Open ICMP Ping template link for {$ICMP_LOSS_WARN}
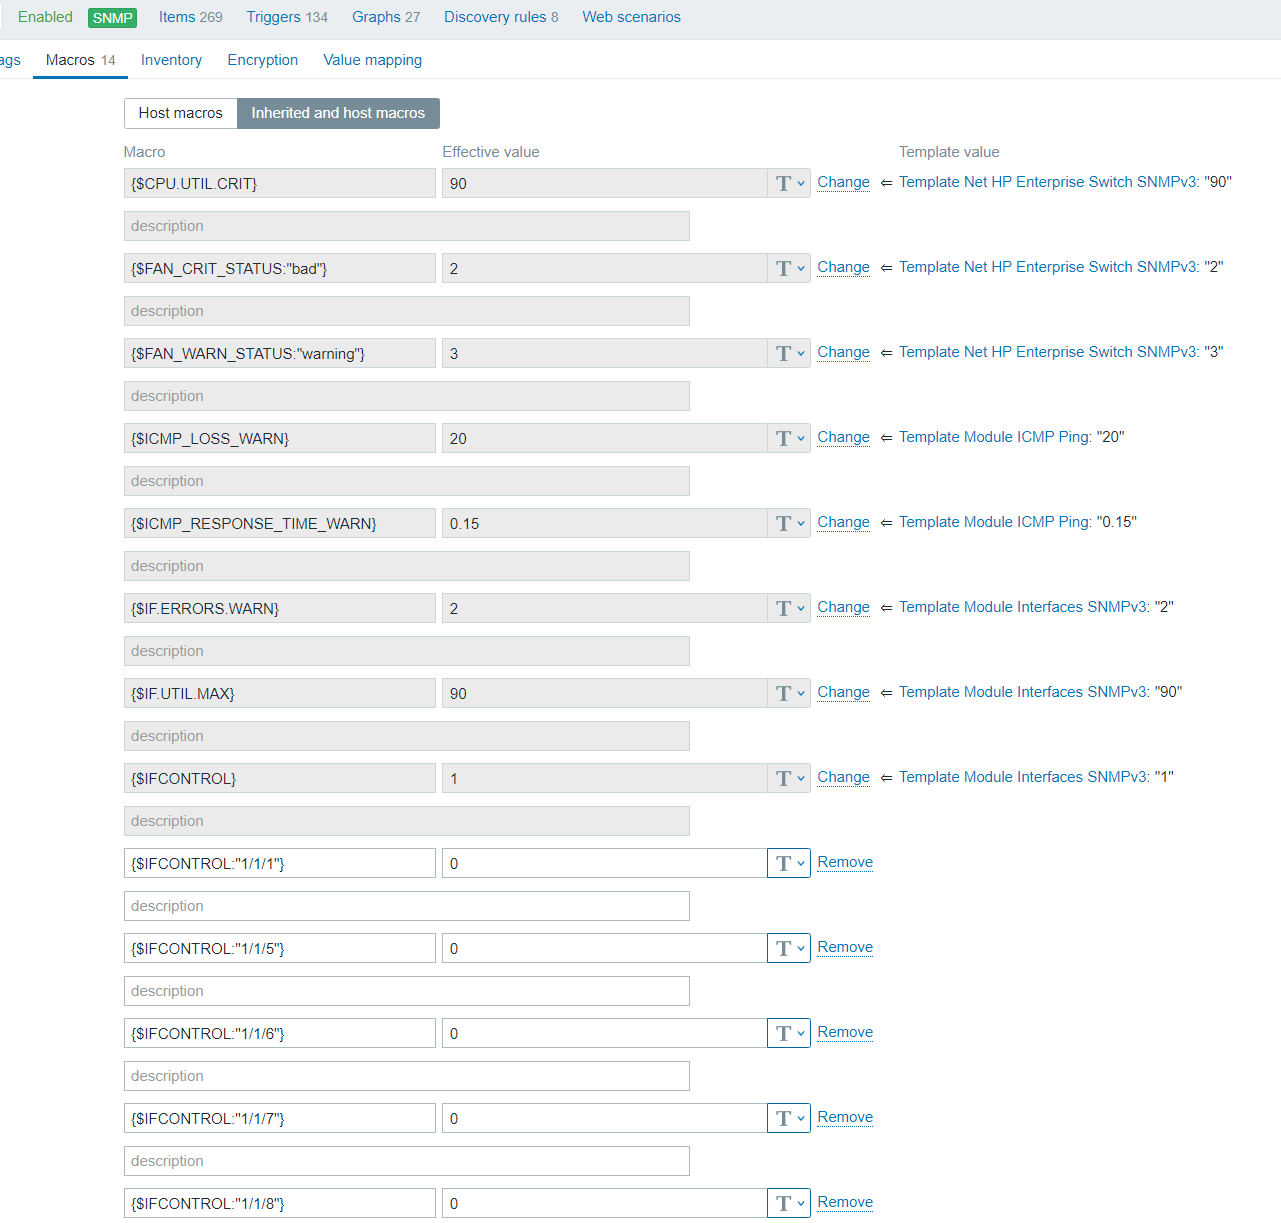Viewport: 1281px width, 1223px height. (993, 437)
